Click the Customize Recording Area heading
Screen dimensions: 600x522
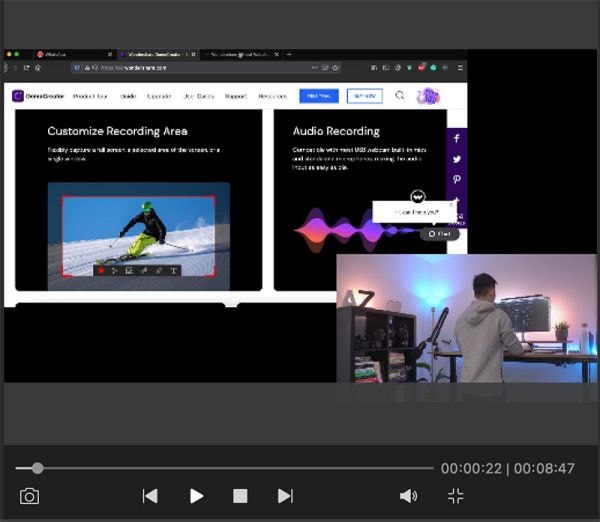[x=117, y=131]
